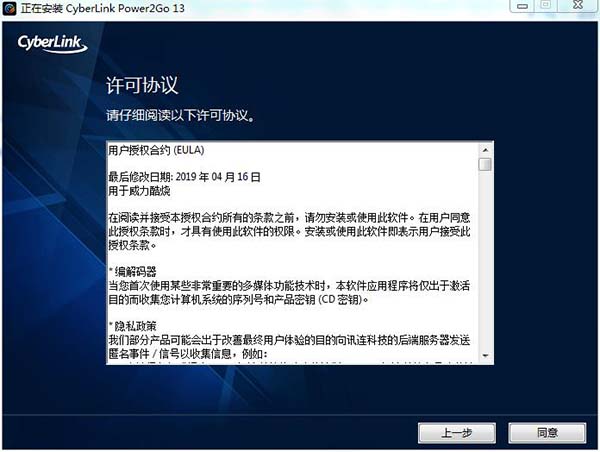Click the 正在安装 CyberLink Power2Go 13 title text

point(103,8)
